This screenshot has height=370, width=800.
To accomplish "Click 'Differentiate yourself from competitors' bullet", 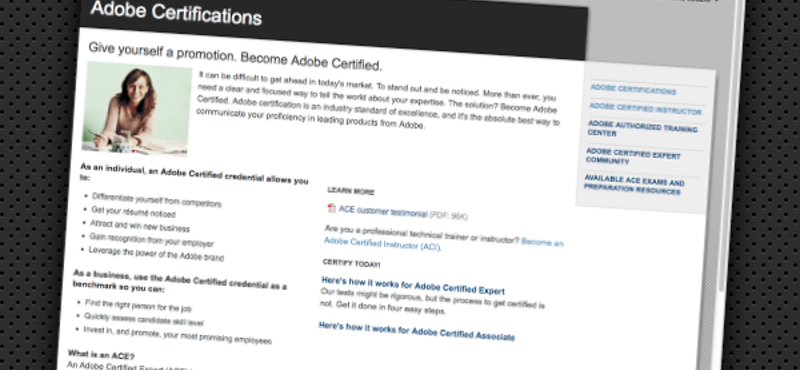I will pos(157,200).
